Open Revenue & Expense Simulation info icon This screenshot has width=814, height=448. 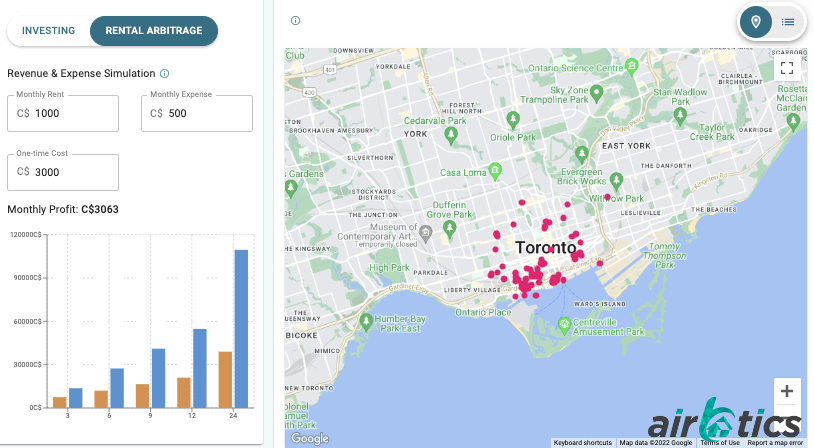click(x=165, y=73)
